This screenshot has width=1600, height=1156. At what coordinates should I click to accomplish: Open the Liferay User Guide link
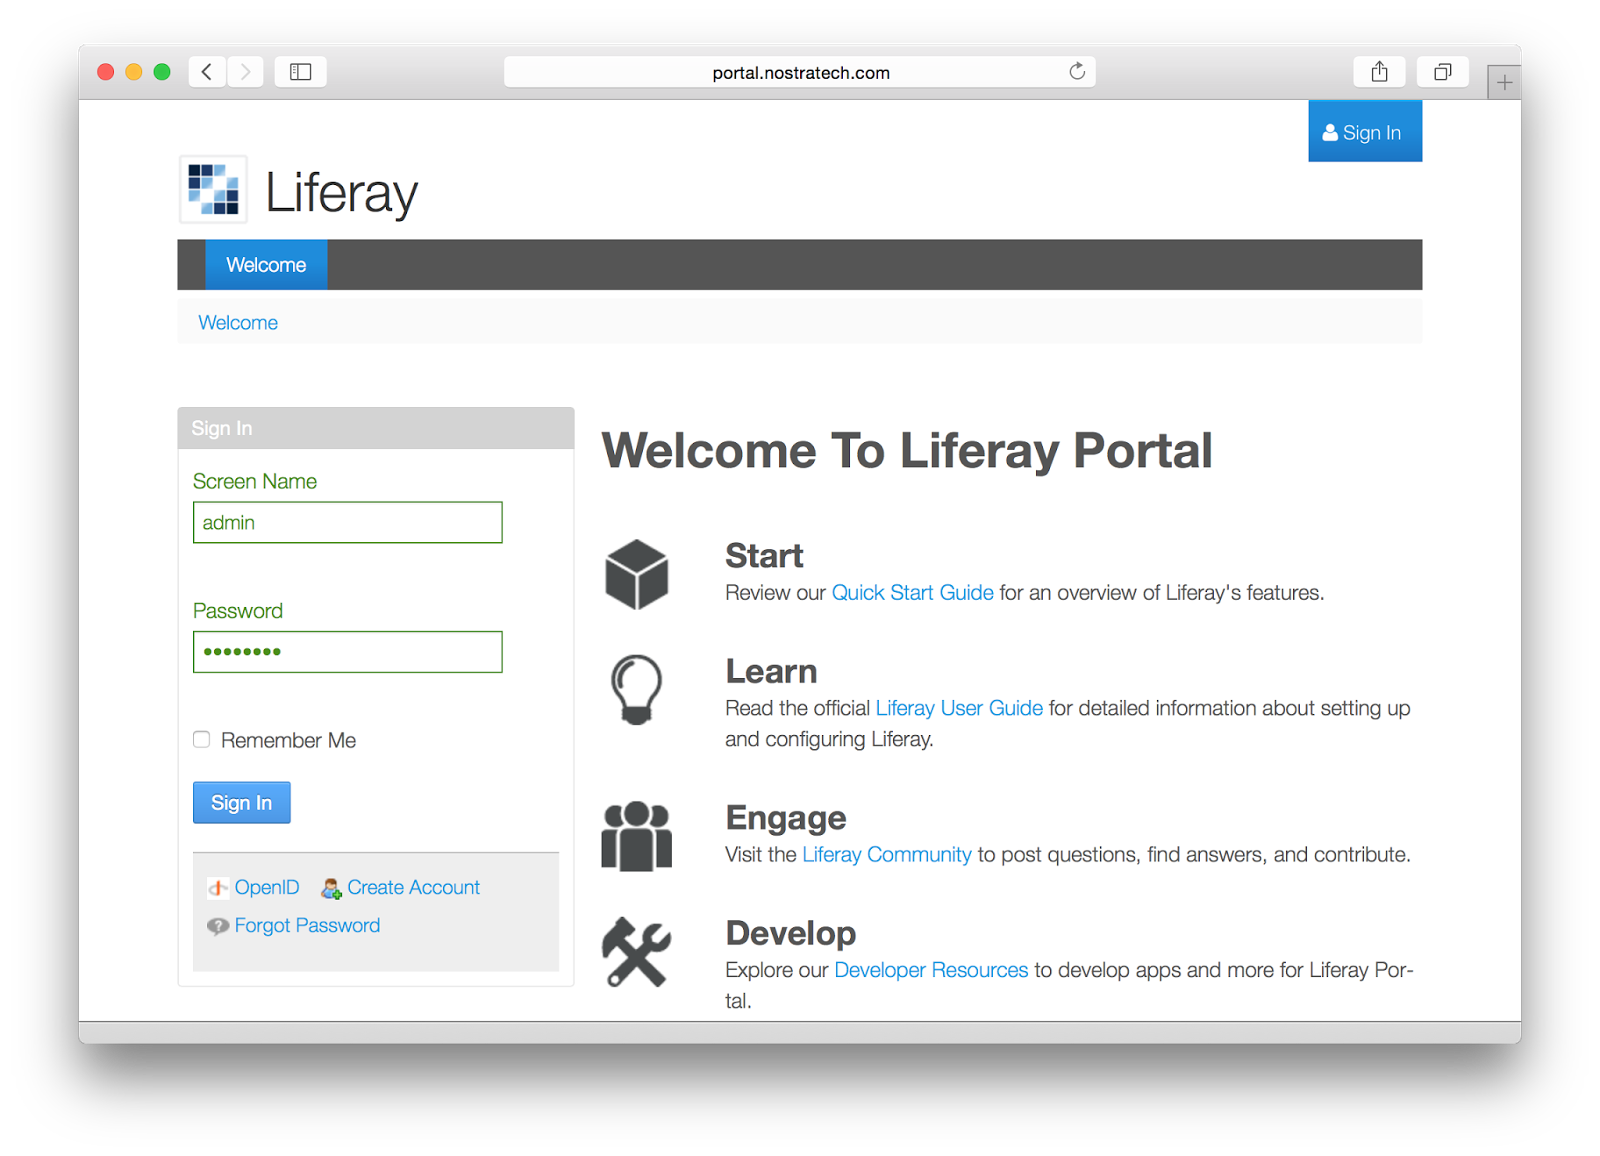pos(958,708)
